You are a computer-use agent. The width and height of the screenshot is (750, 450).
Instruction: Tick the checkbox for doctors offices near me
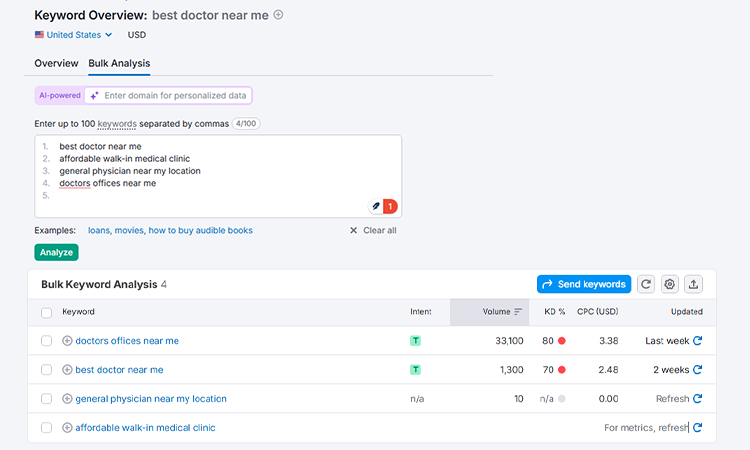(46, 340)
